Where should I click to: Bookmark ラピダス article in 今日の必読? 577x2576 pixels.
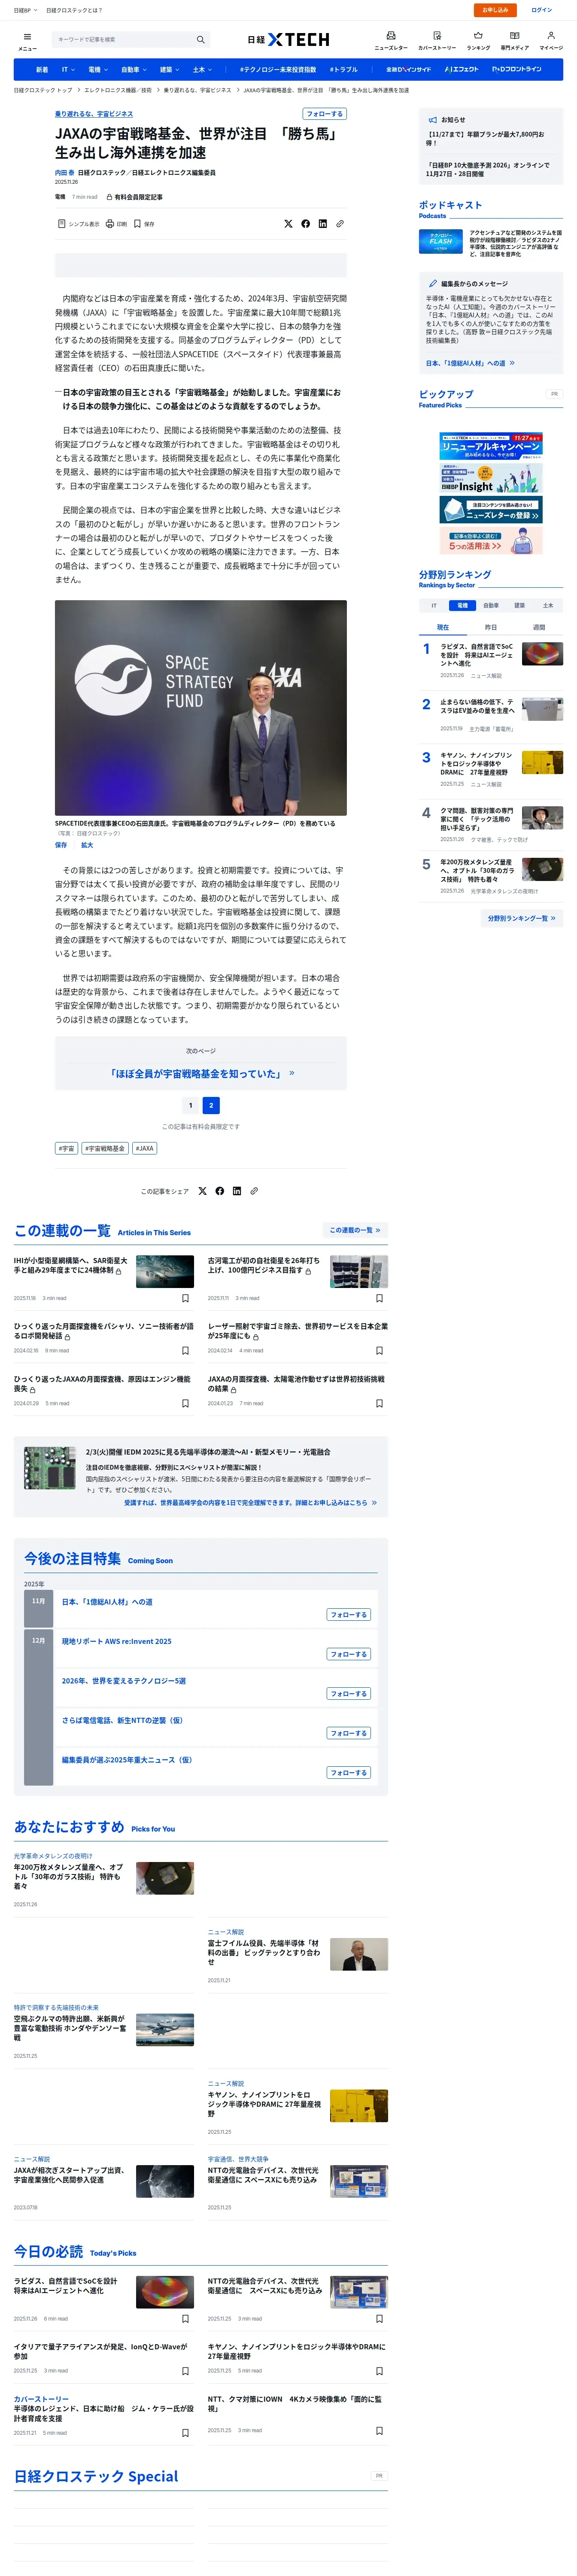tap(185, 2318)
